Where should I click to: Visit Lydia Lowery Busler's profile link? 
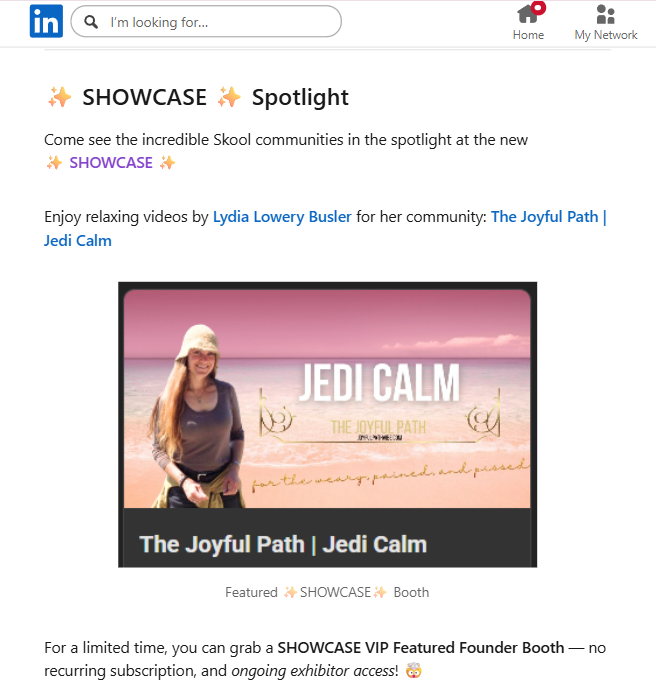click(282, 217)
